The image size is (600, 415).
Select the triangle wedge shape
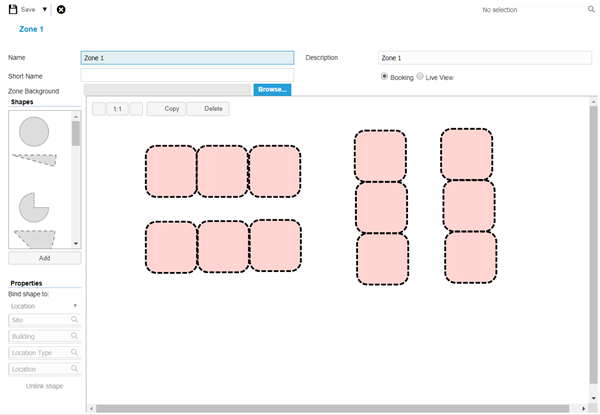point(34,159)
